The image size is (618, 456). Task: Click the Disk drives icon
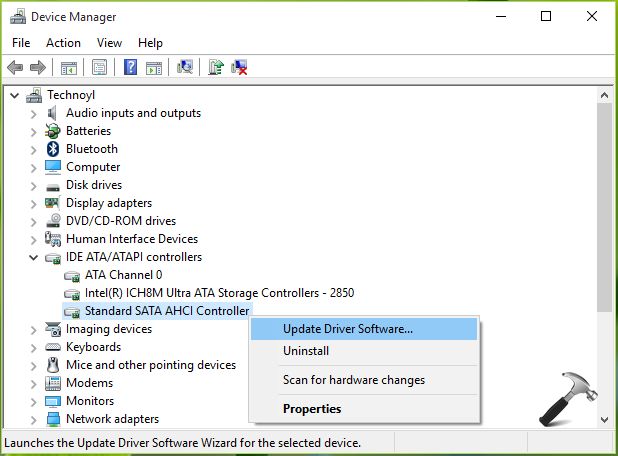(x=53, y=187)
